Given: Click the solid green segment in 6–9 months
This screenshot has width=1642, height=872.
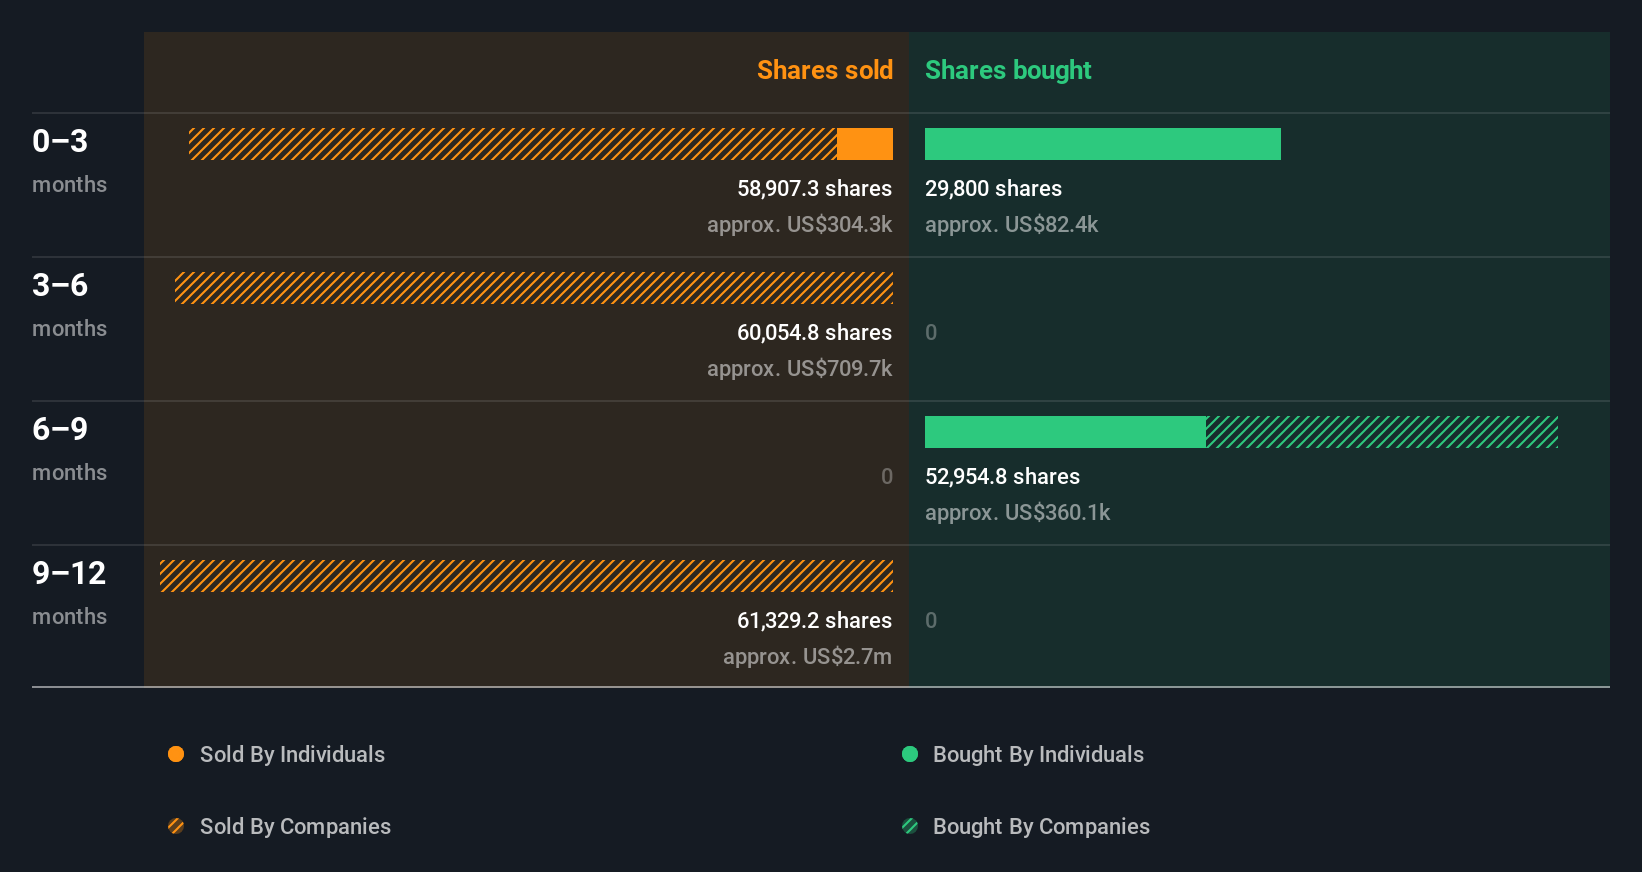Looking at the screenshot, I should [x=1065, y=432].
